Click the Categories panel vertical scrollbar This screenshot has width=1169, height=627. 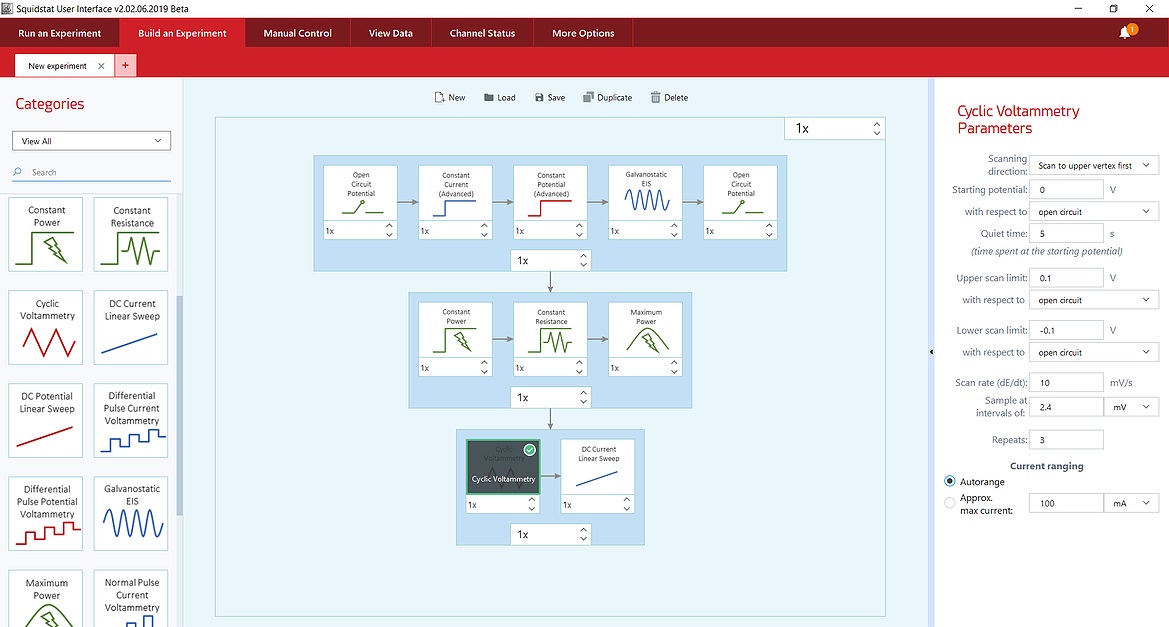[180, 400]
